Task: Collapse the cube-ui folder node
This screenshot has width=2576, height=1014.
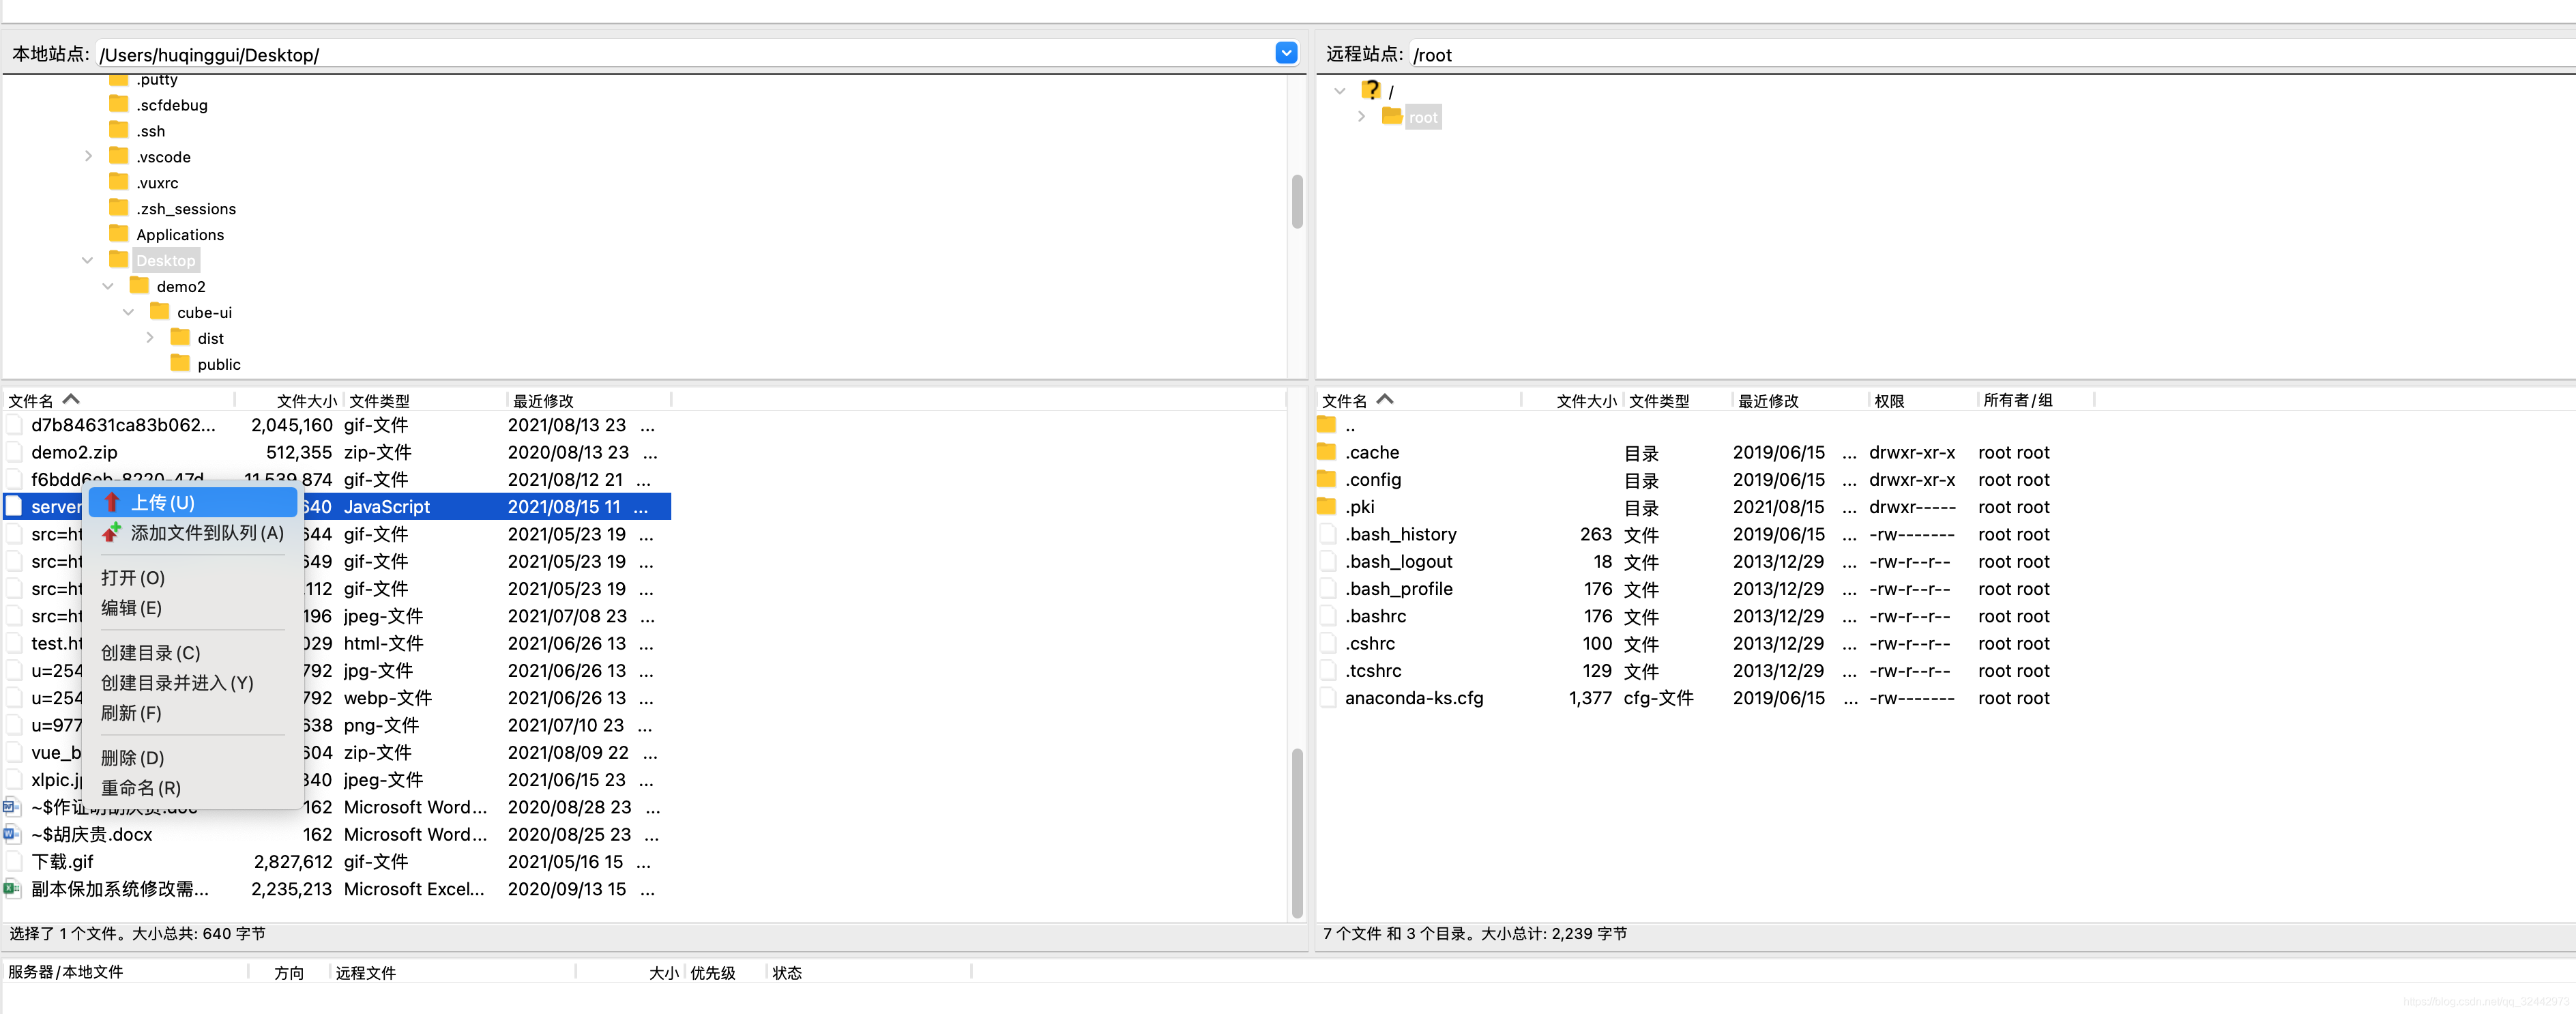Action: click(x=128, y=312)
